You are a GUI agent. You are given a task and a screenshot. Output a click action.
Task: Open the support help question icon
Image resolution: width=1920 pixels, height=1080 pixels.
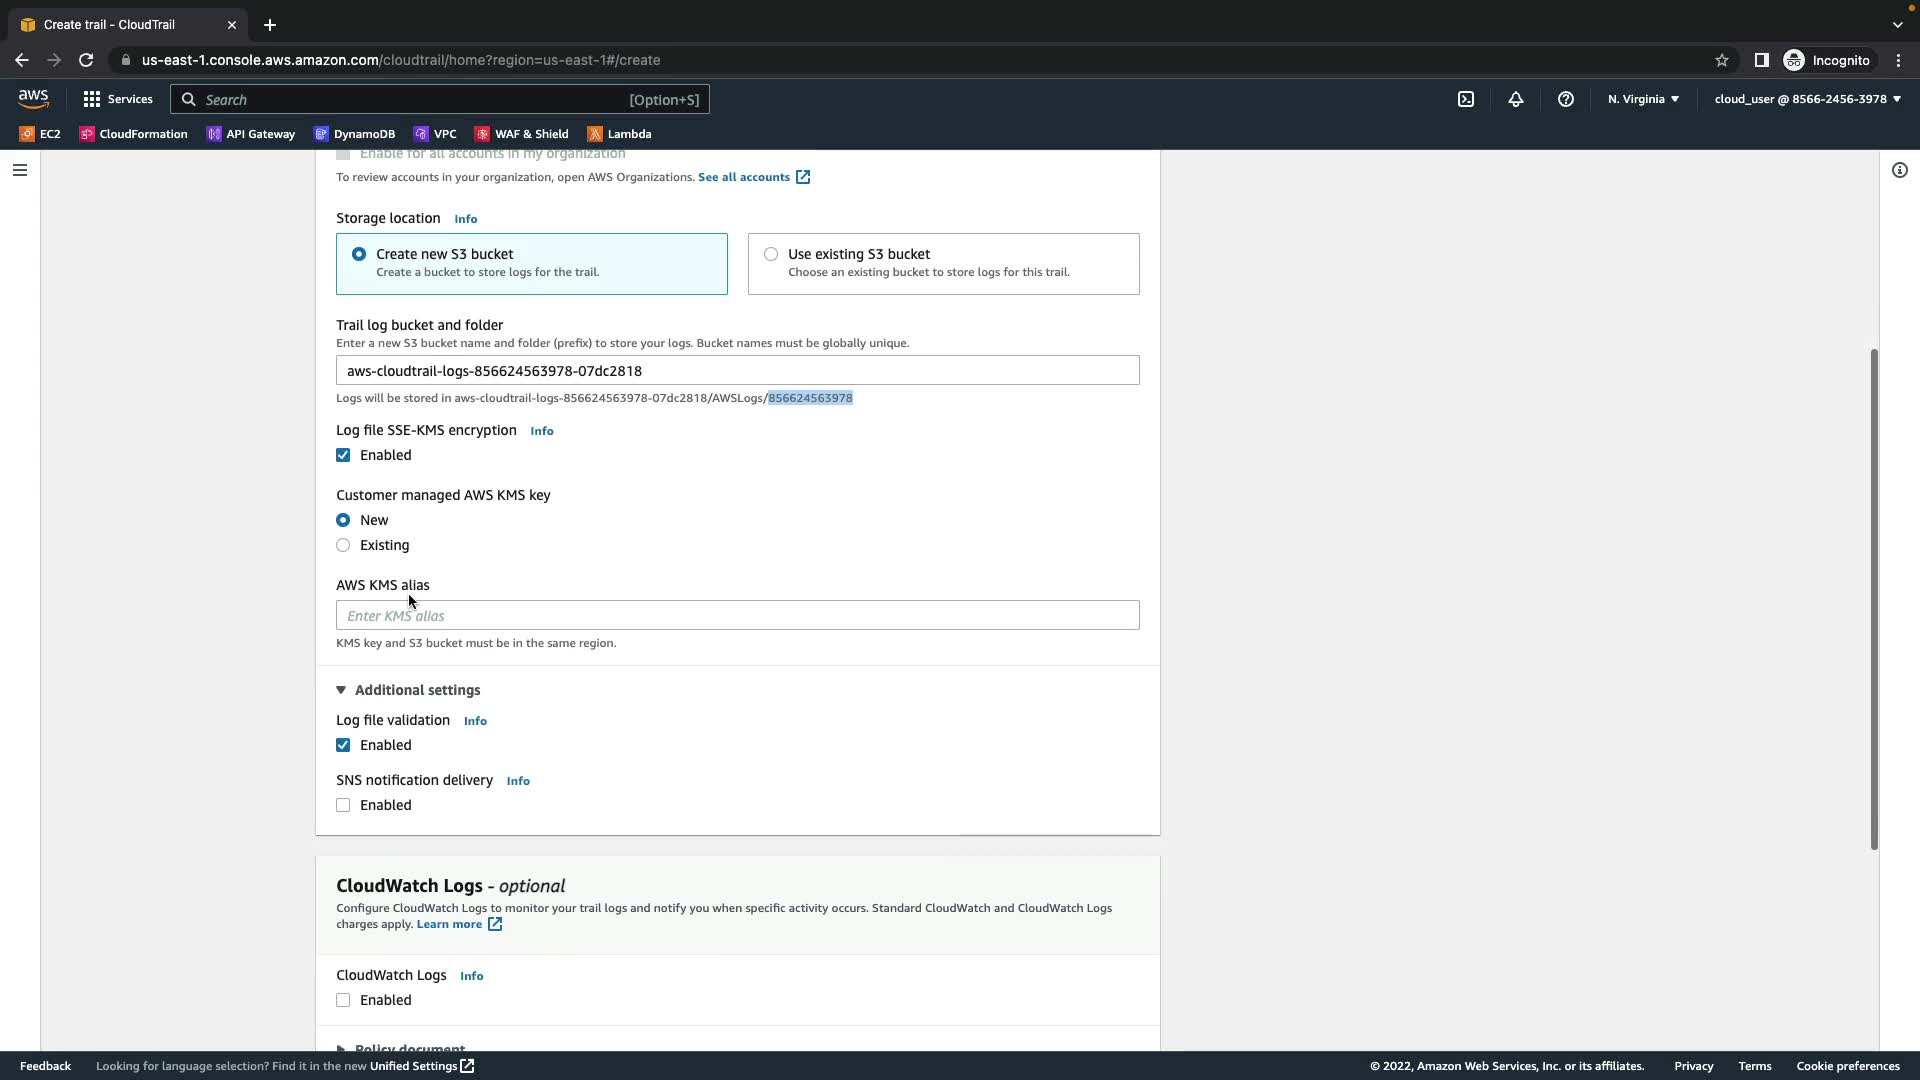[x=1565, y=99]
